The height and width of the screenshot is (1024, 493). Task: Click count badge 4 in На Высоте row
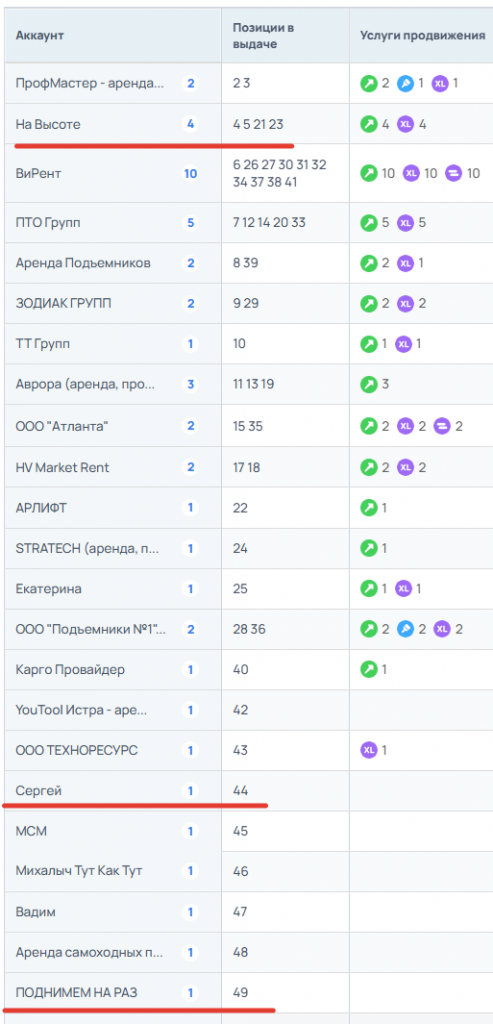190,123
